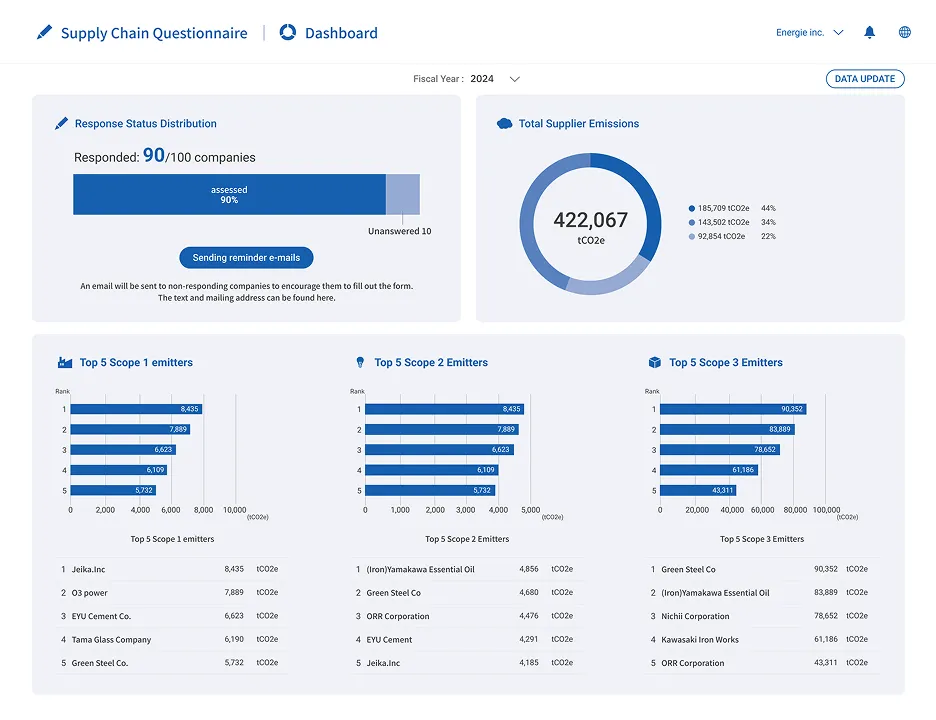
Task: Click the pencil icon next to Response Status Distribution
Action: [x=62, y=124]
